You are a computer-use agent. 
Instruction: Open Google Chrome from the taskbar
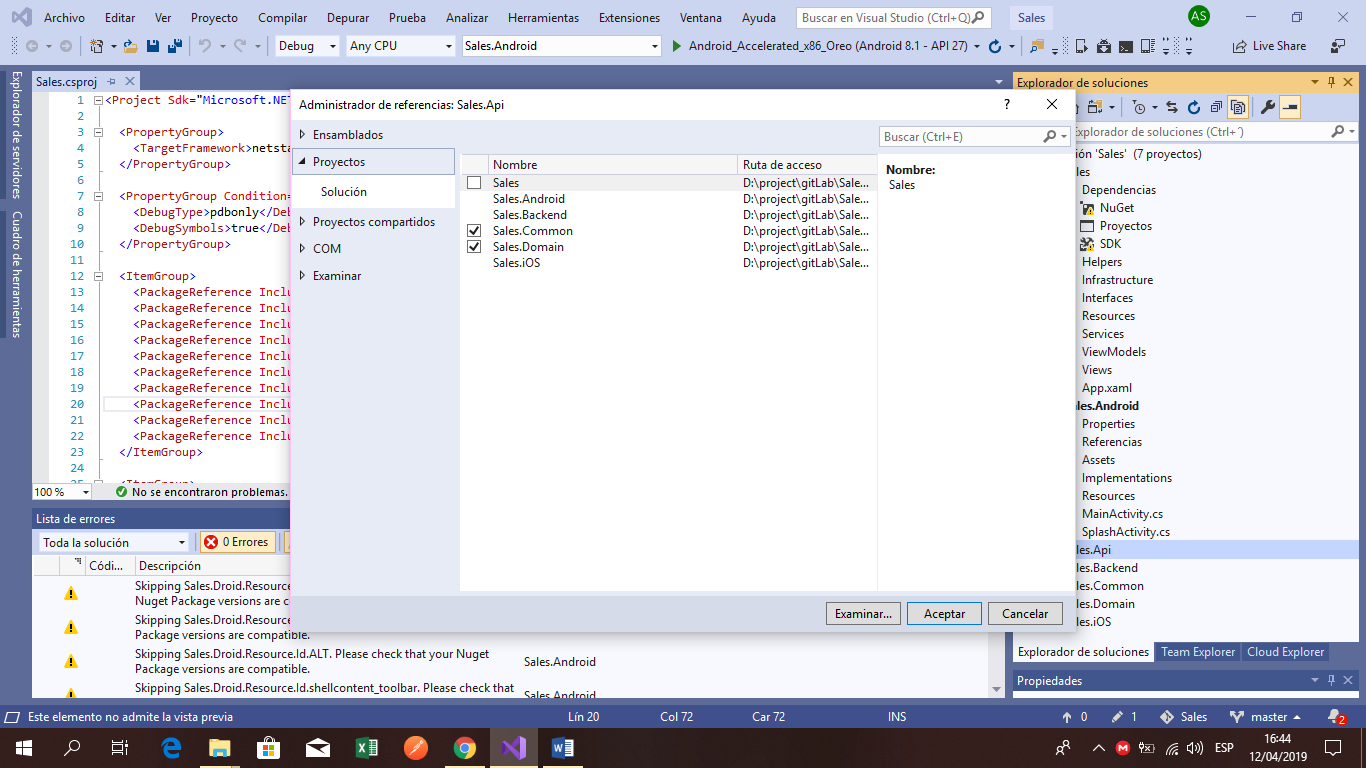[x=464, y=747]
